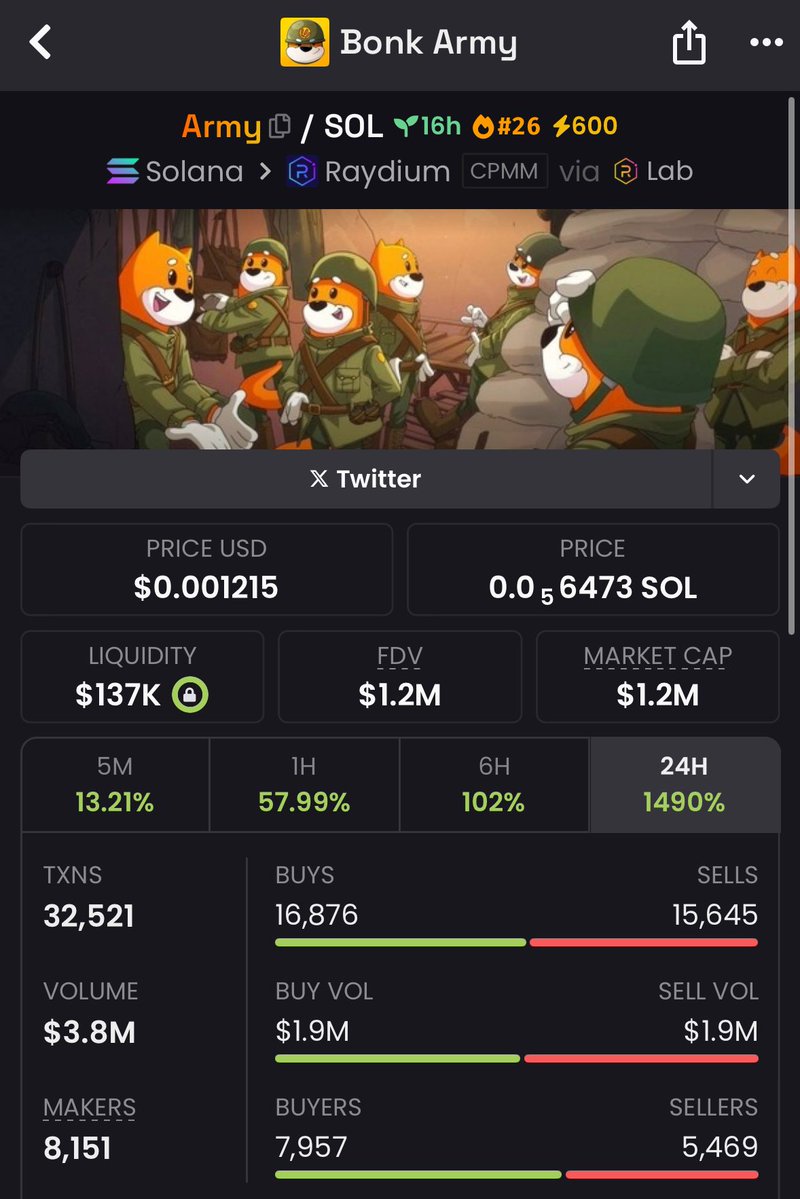Tap the fire trending rank #26
800x1199 pixels.
tap(506, 126)
